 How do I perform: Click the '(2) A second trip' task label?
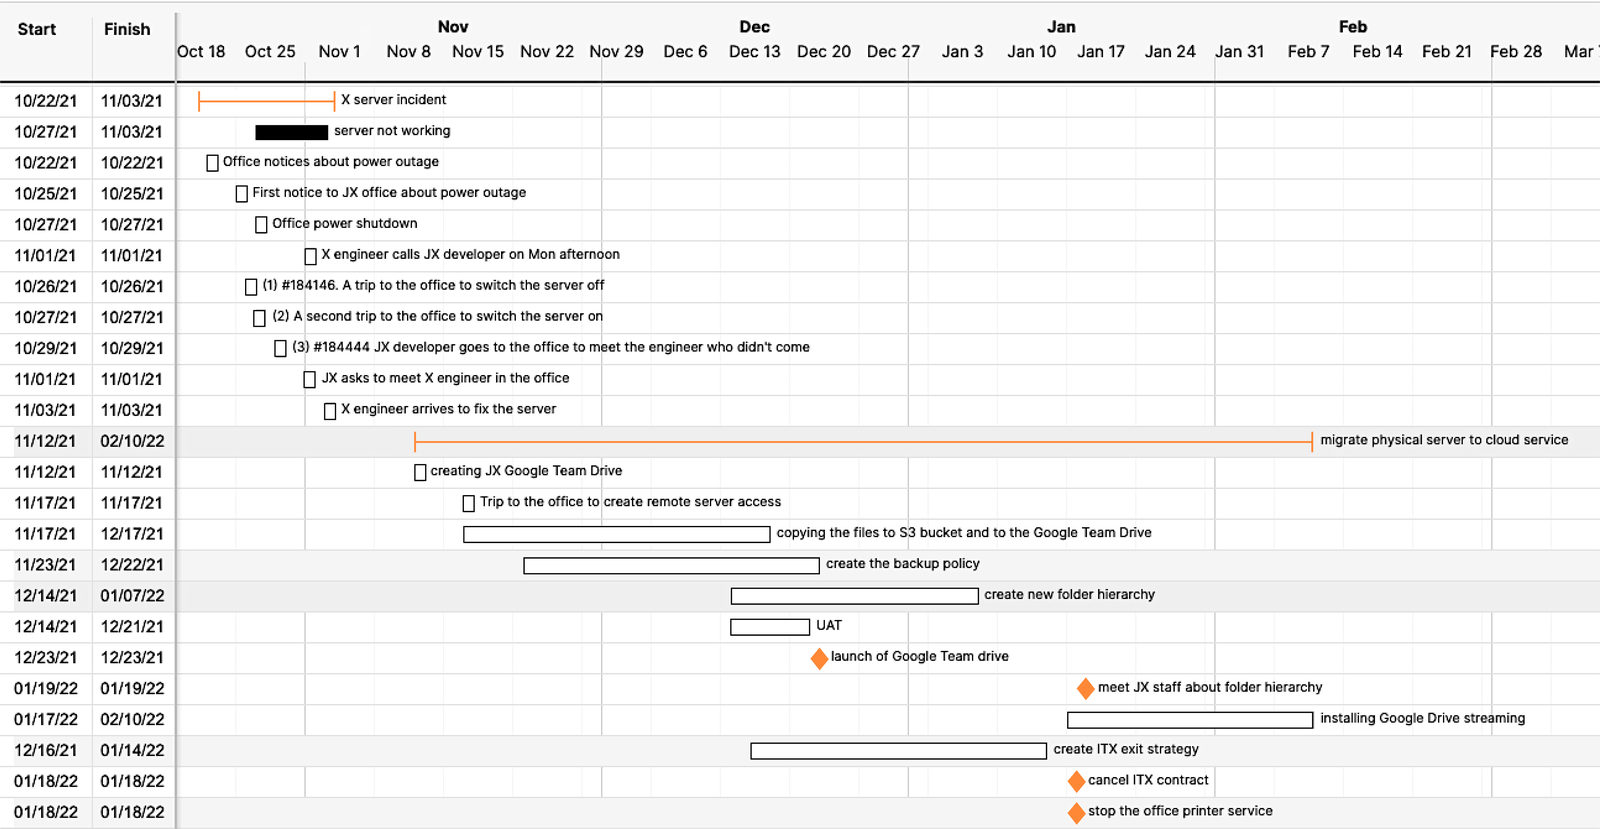(x=438, y=317)
